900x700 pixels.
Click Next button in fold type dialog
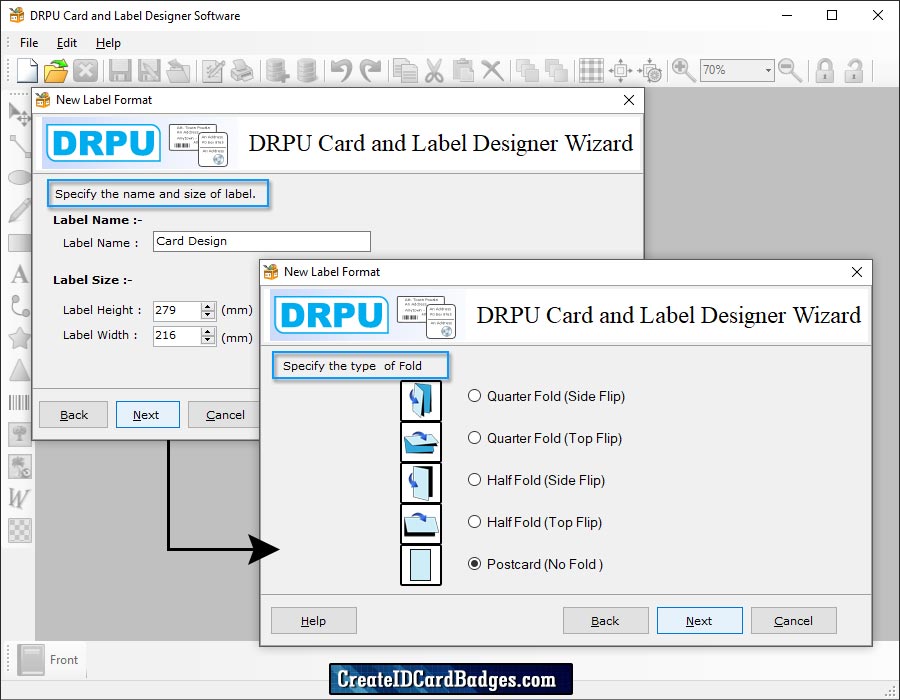point(699,621)
